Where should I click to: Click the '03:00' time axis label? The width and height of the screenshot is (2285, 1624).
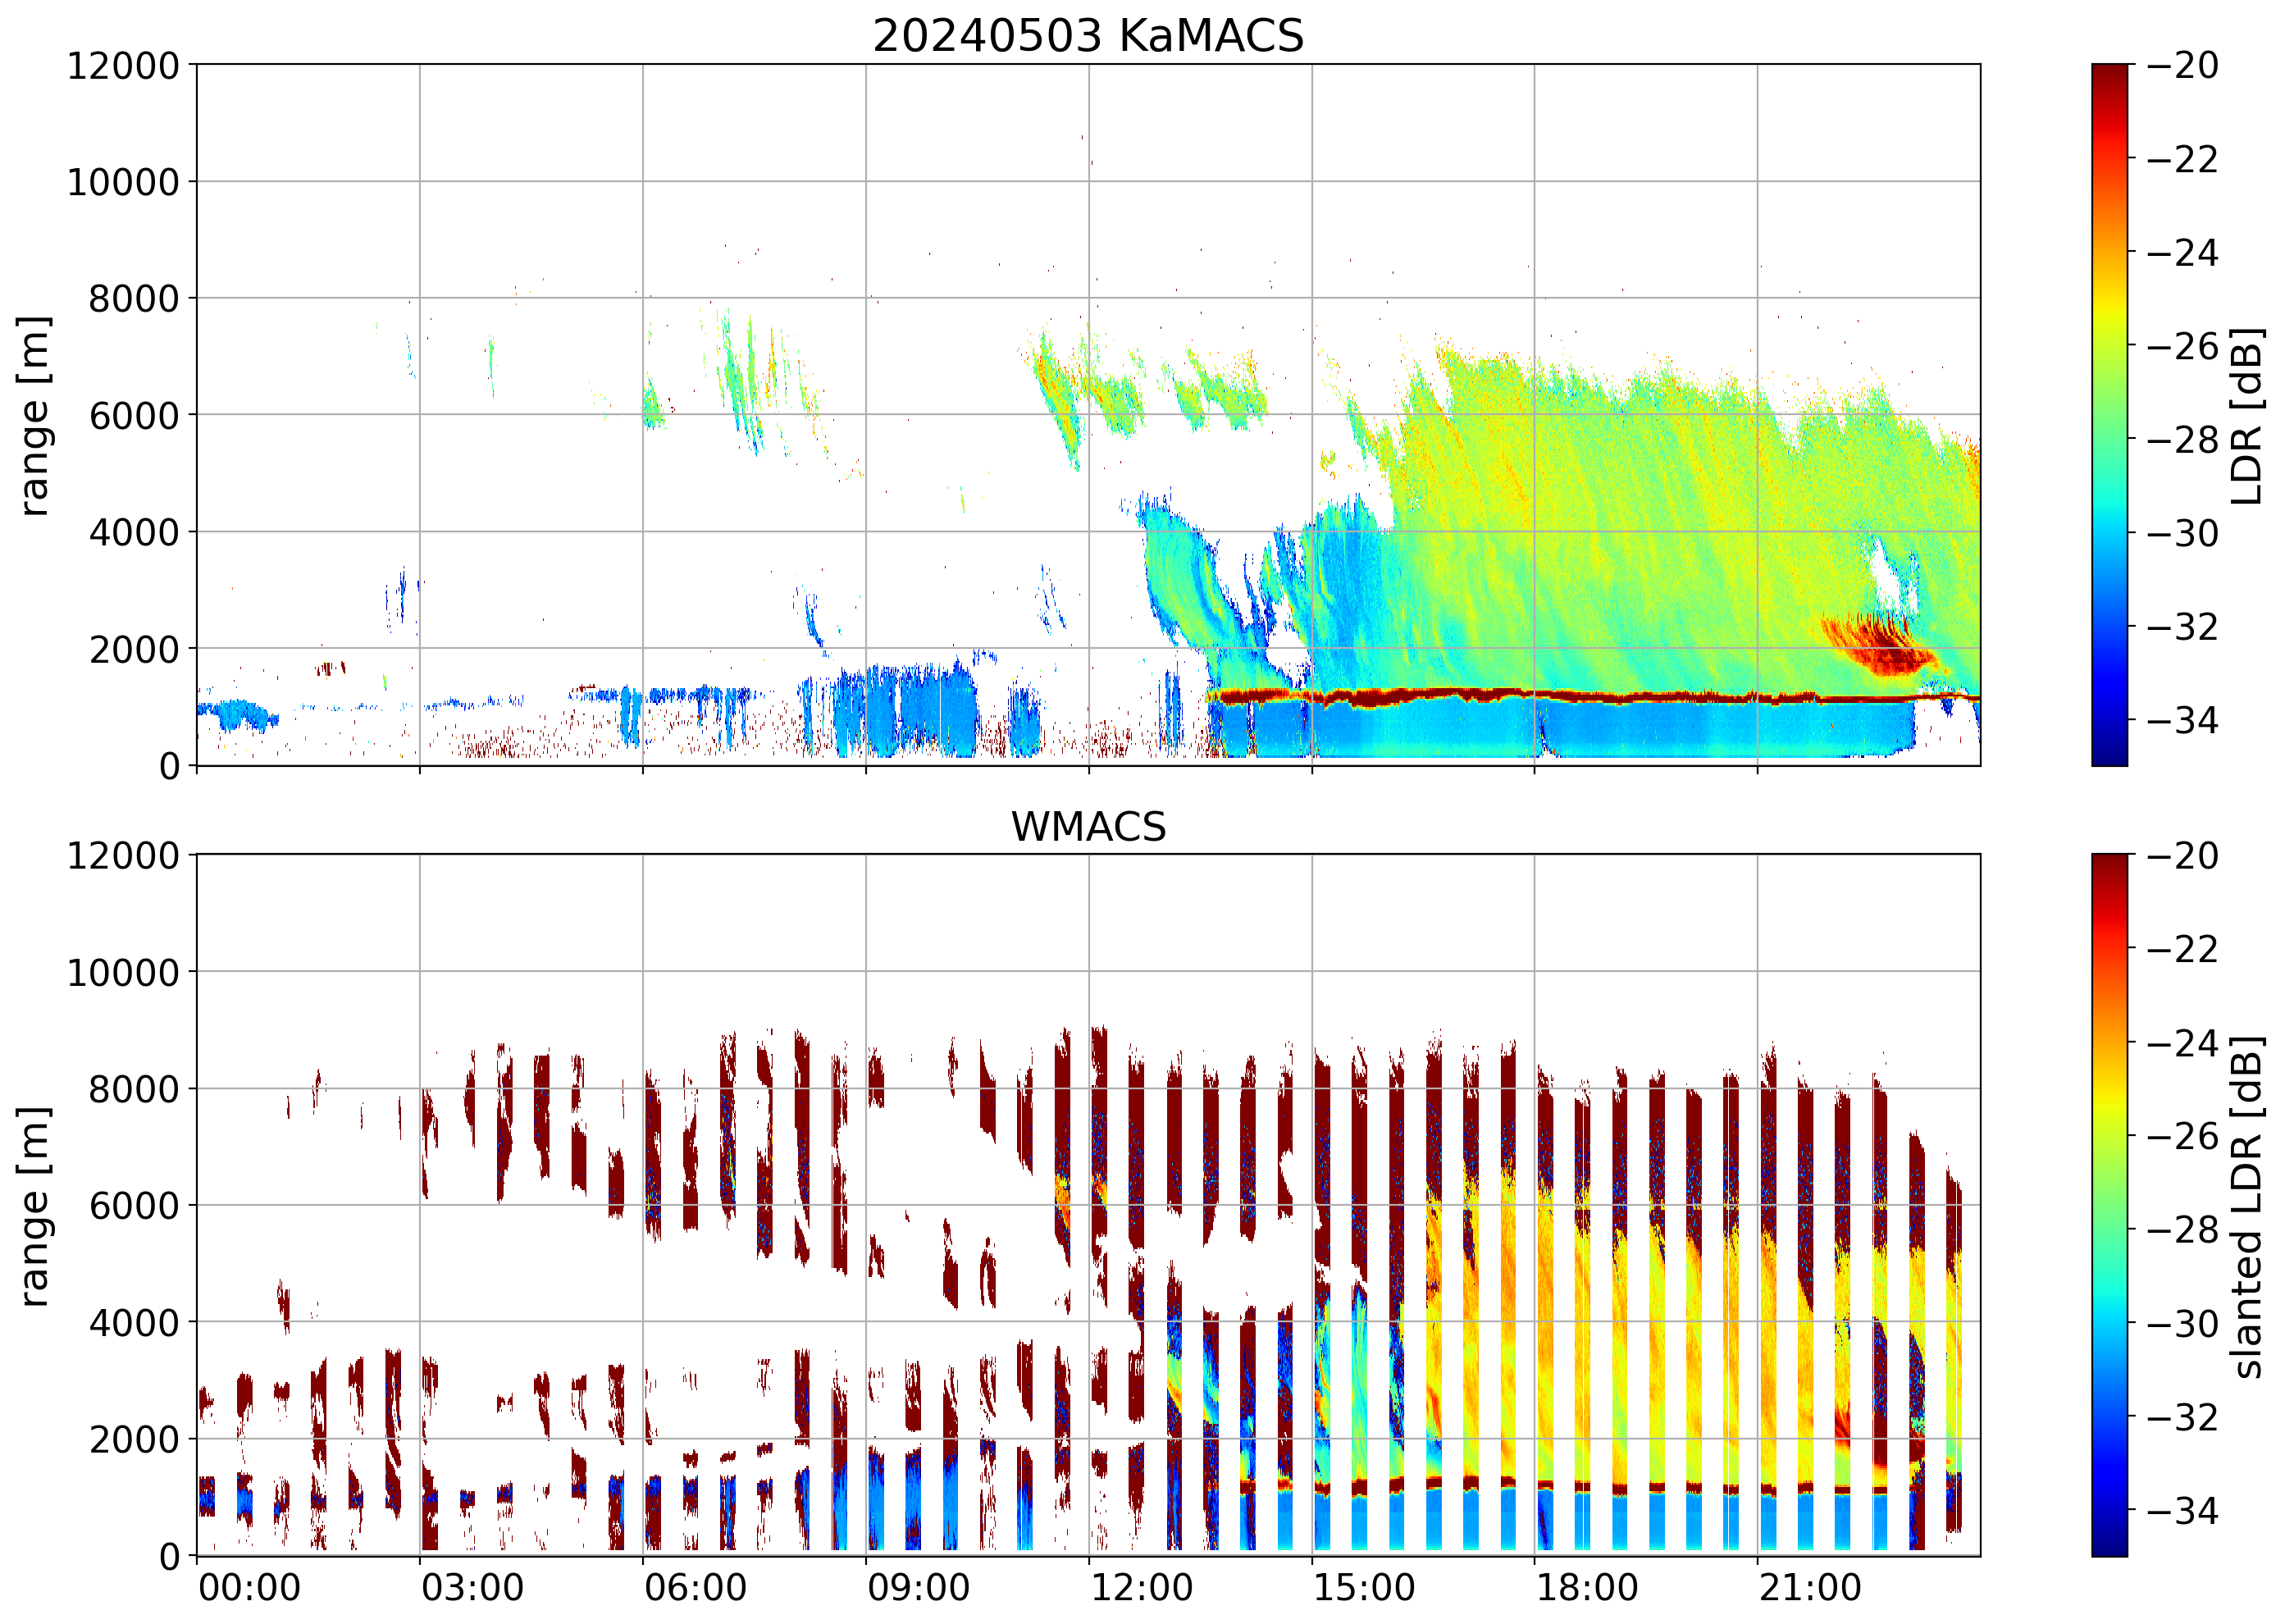coord(472,1588)
